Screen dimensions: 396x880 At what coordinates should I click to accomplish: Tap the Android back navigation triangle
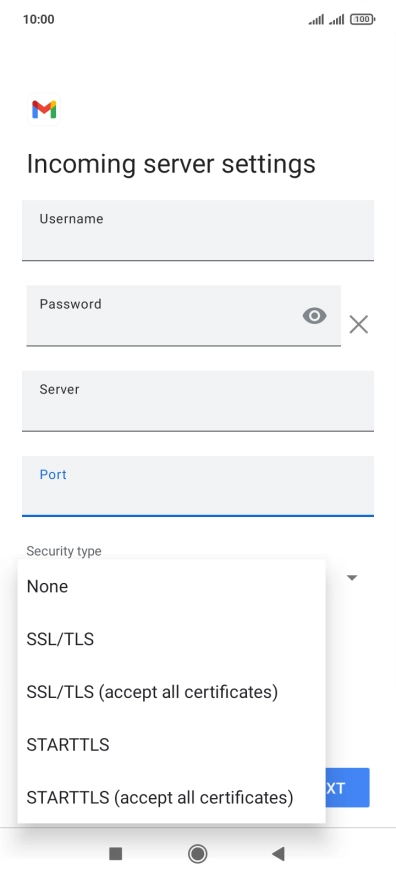point(278,854)
